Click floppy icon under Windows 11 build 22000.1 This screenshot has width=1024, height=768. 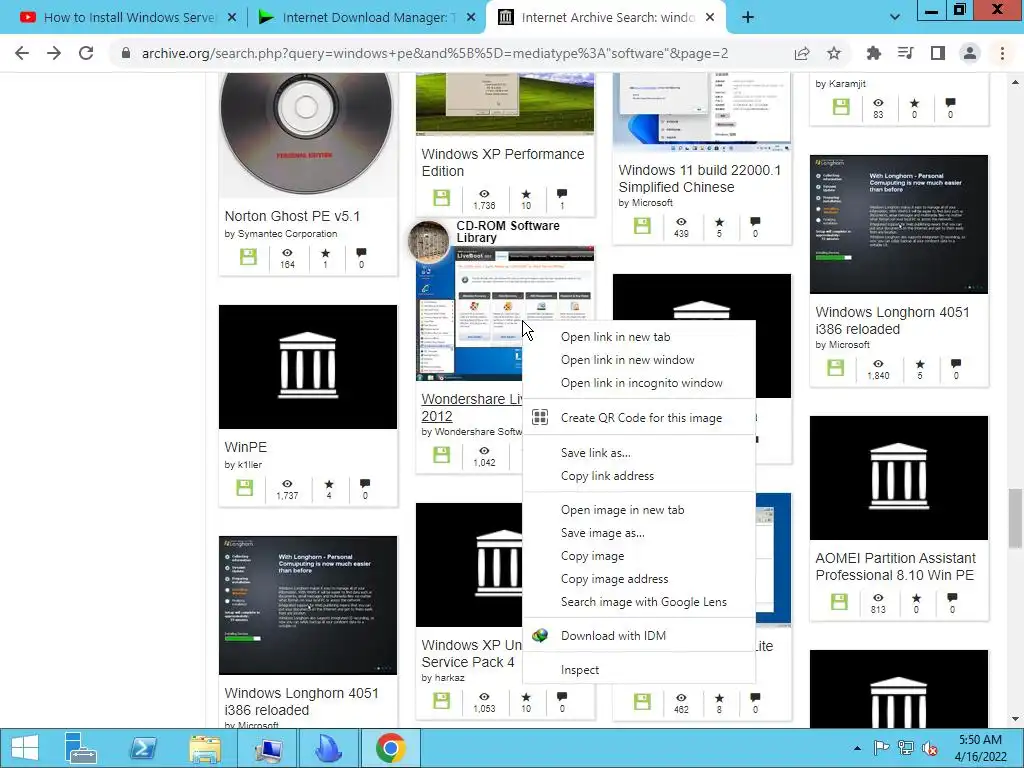click(643, 226)
